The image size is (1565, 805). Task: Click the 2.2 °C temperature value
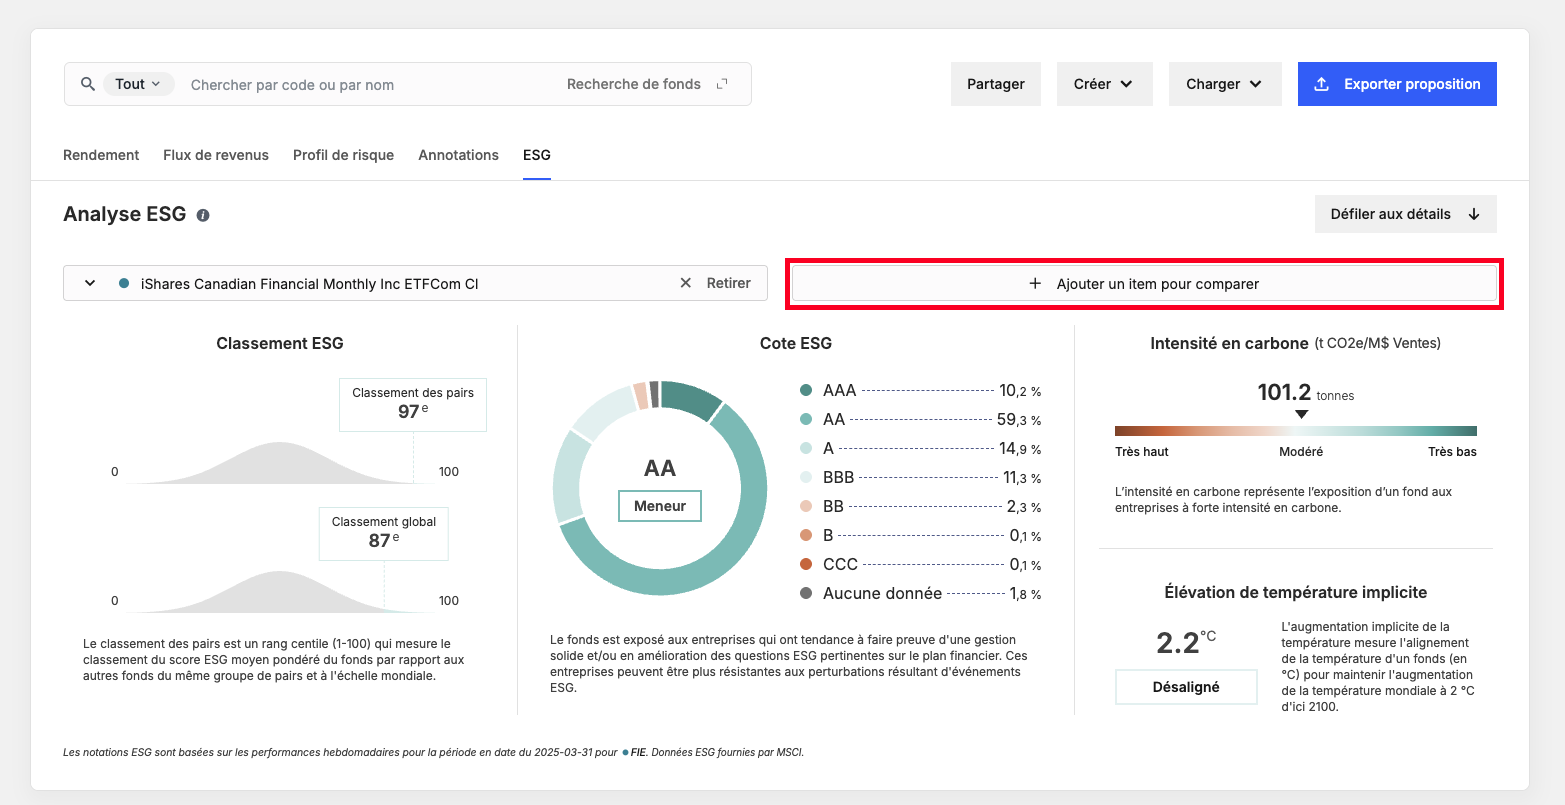pos(1186,642)
